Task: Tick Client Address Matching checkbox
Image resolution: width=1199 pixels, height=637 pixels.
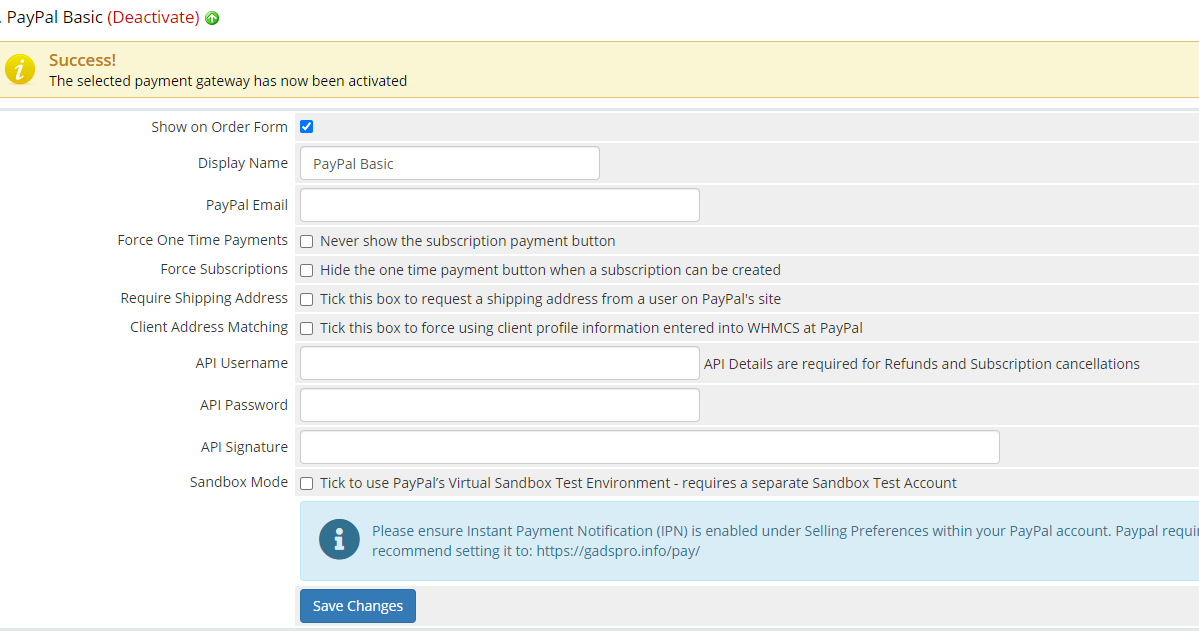Action: [x=307, y=329]
